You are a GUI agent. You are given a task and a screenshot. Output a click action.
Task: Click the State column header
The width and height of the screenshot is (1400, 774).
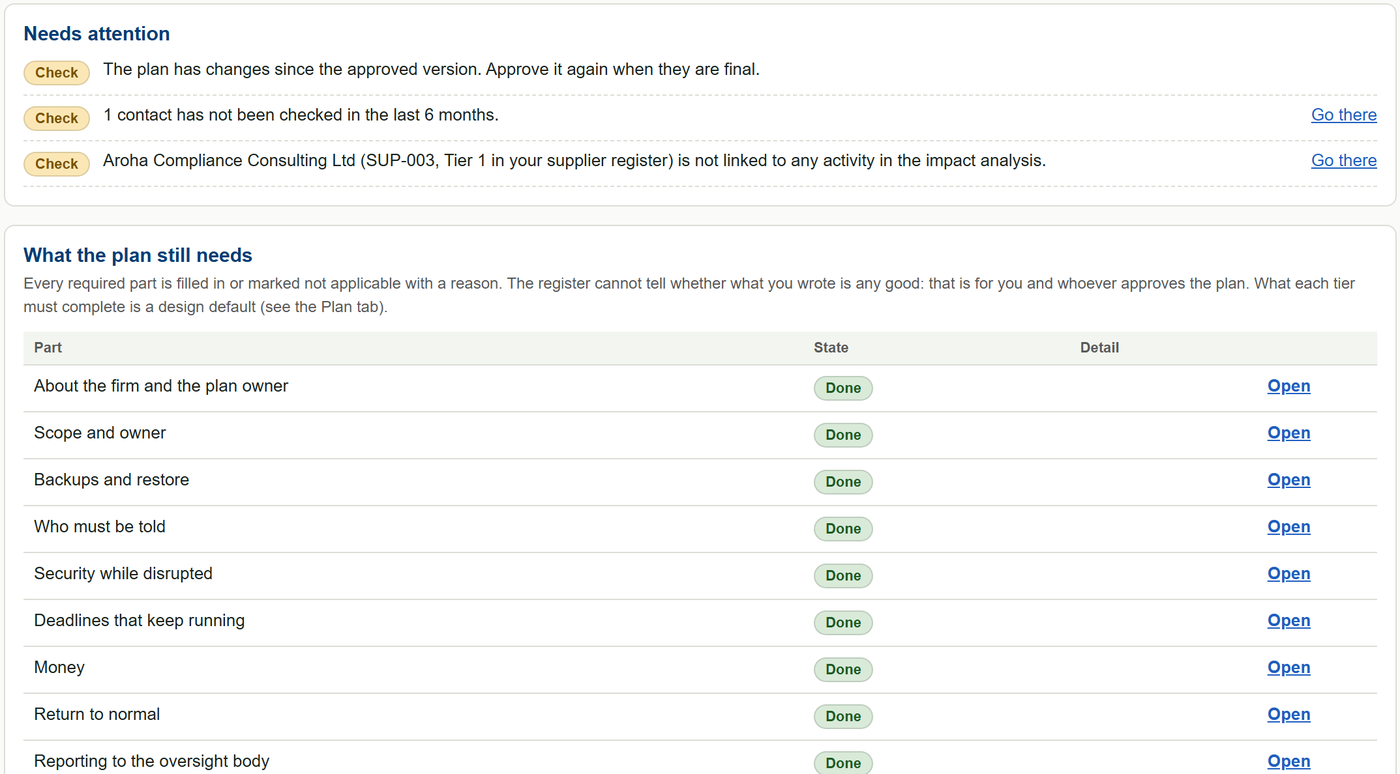(831, 348)
